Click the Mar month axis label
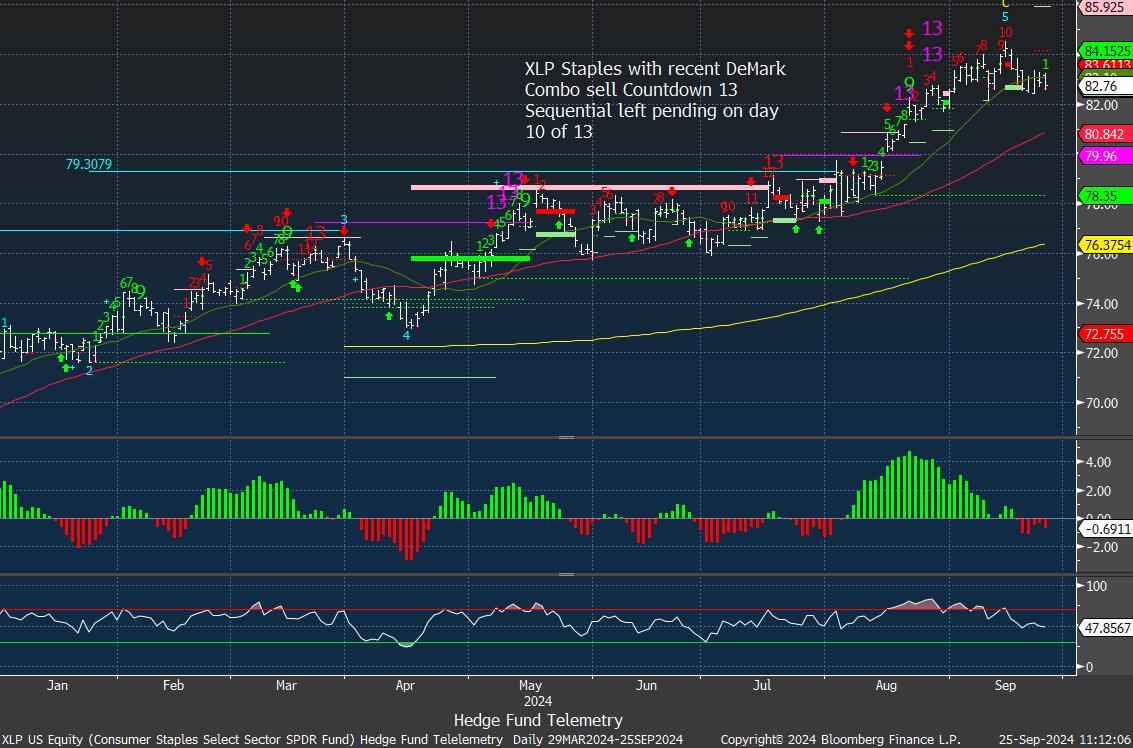 pyautogui.click(x=288, y=685)
